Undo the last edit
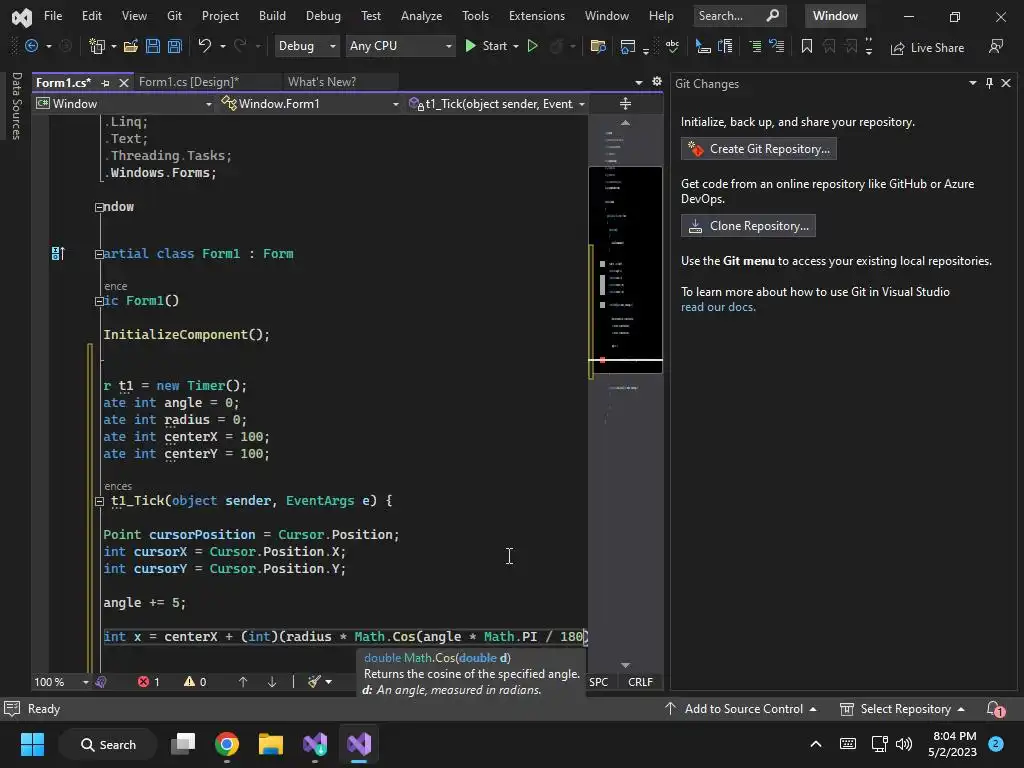This screenshot has height=768, width=1024. point(205,46)
